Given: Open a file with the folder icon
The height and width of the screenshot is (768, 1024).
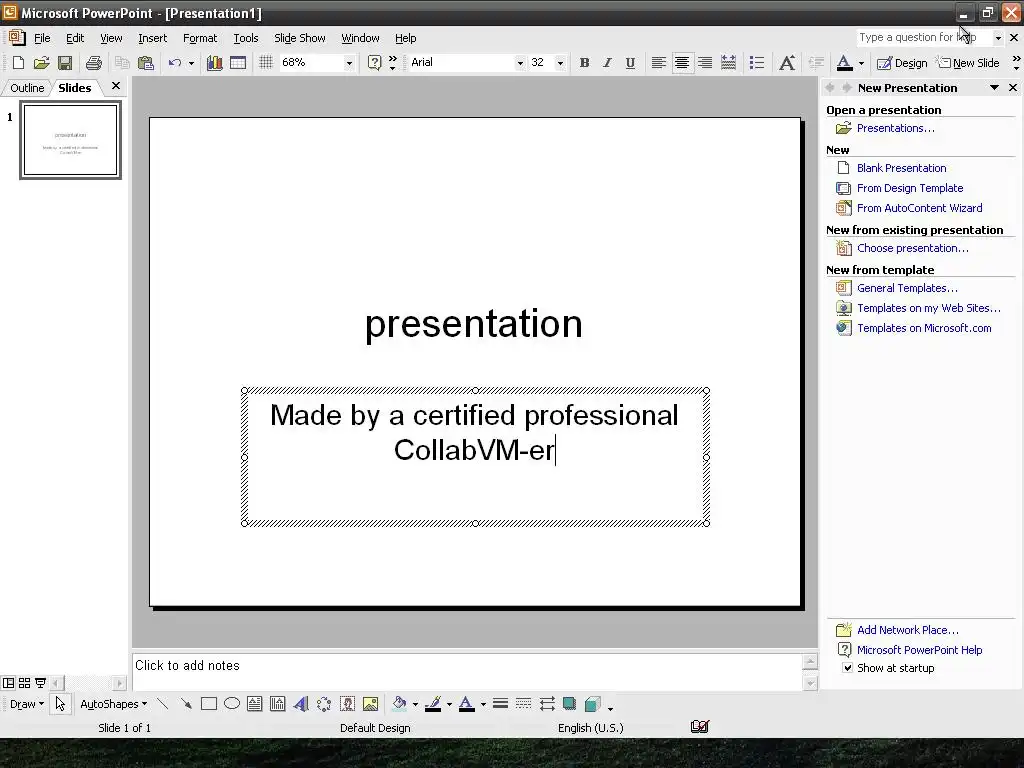Looking at the screenshot, I should (41, 63).
